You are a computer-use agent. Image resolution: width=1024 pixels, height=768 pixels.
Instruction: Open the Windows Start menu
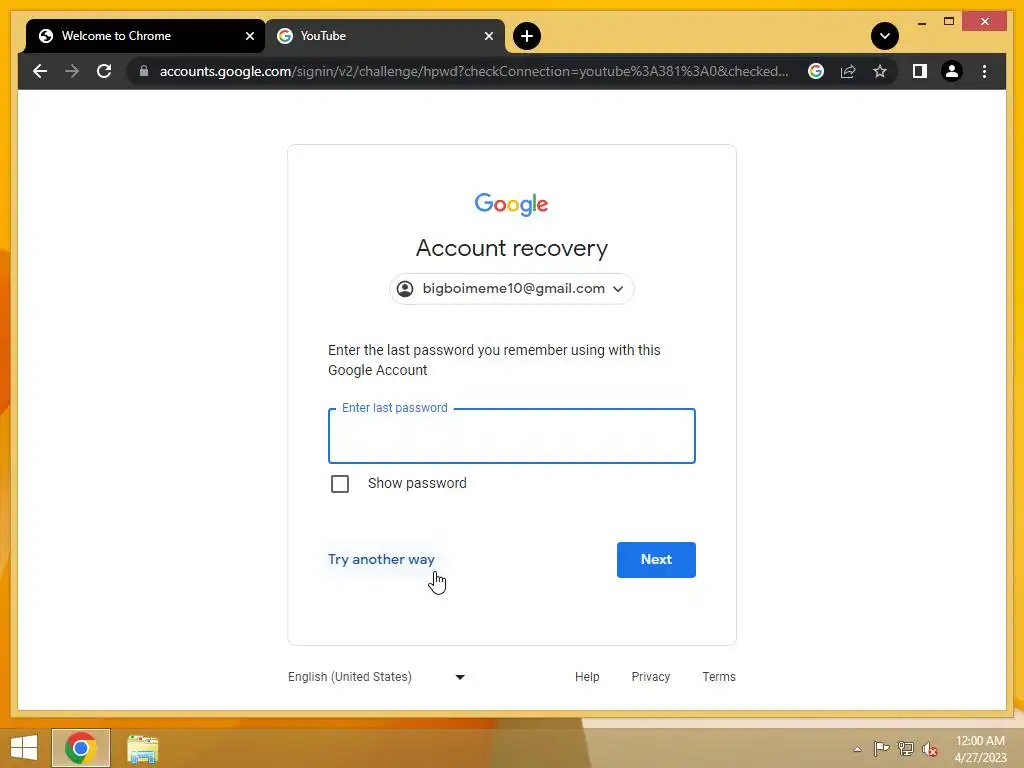click(24, 748)
